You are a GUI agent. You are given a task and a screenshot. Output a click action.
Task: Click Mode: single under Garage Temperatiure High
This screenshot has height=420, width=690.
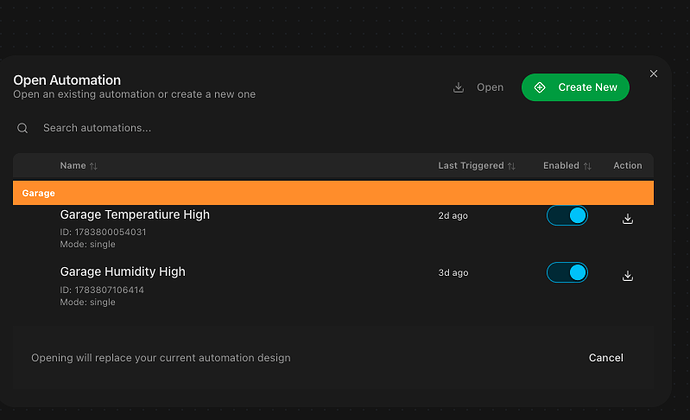click(88, 244)
